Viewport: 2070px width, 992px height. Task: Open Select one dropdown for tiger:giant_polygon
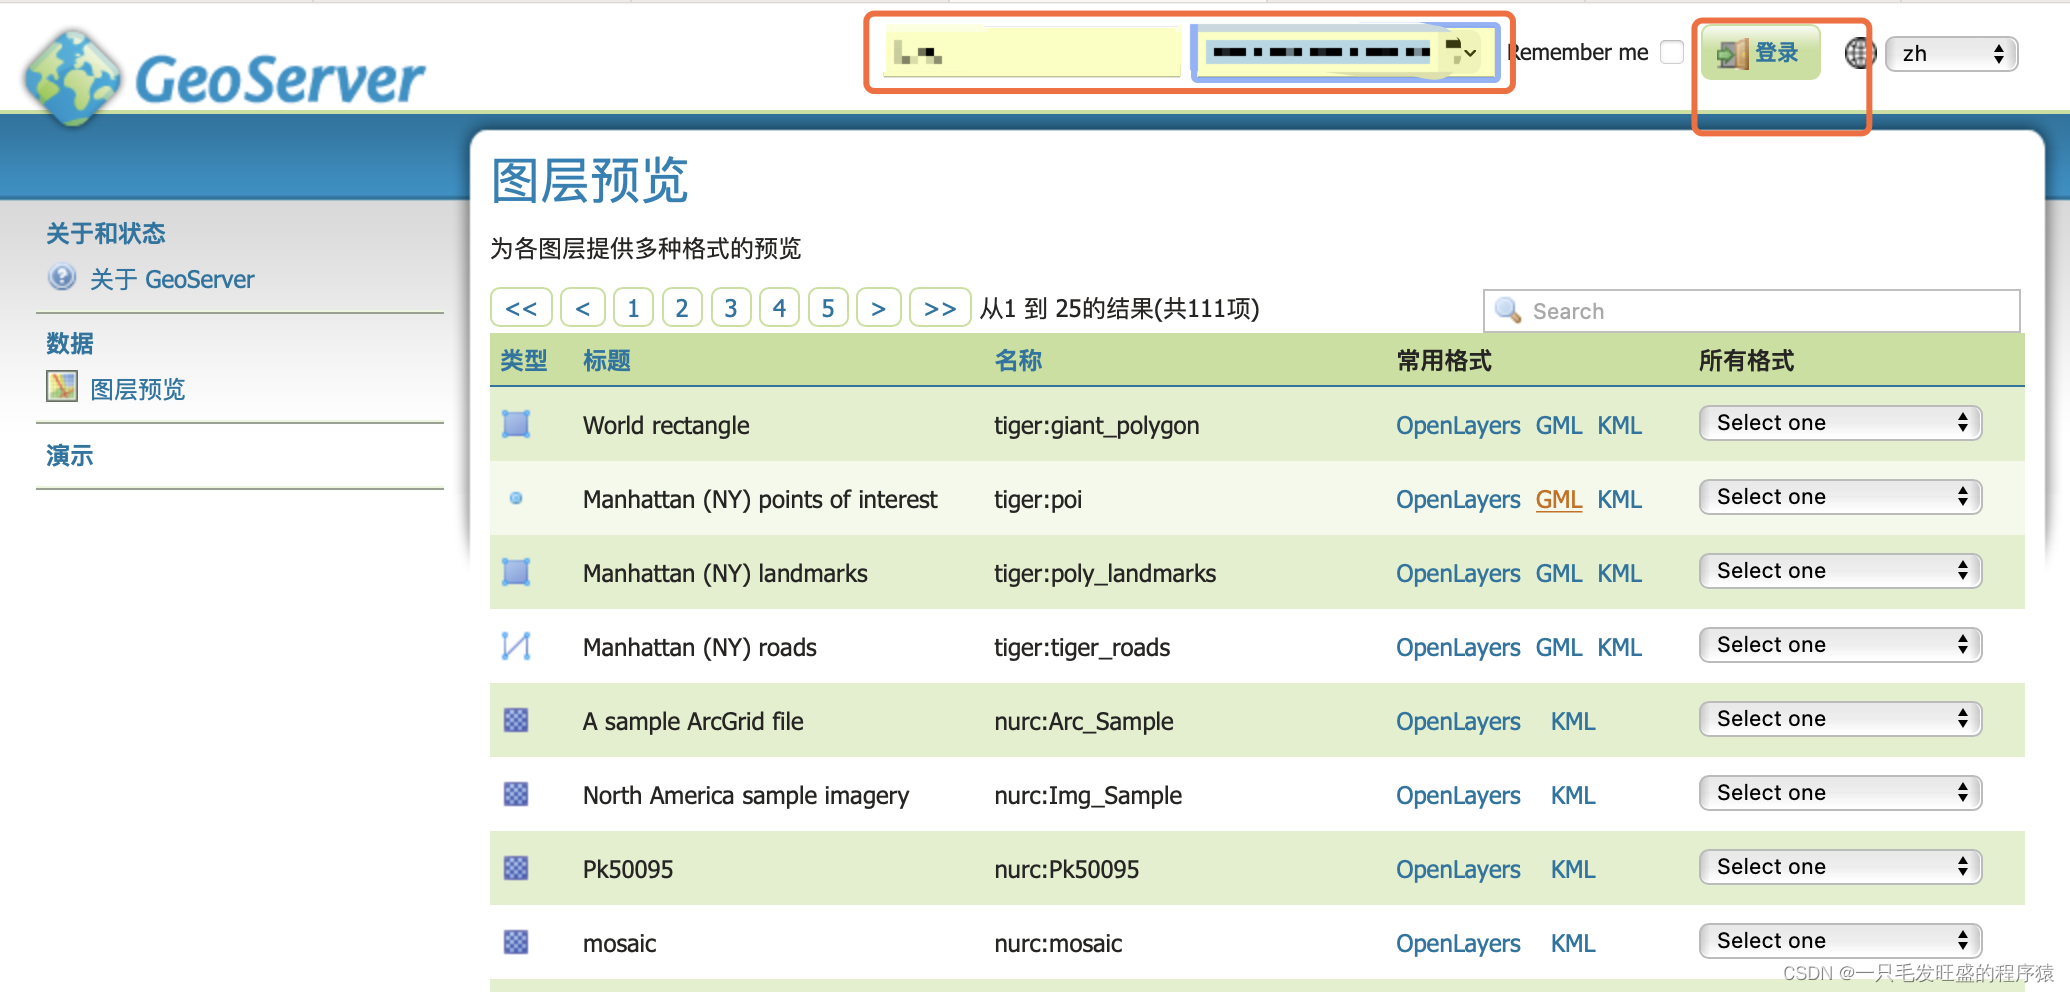pos(1839,422)
